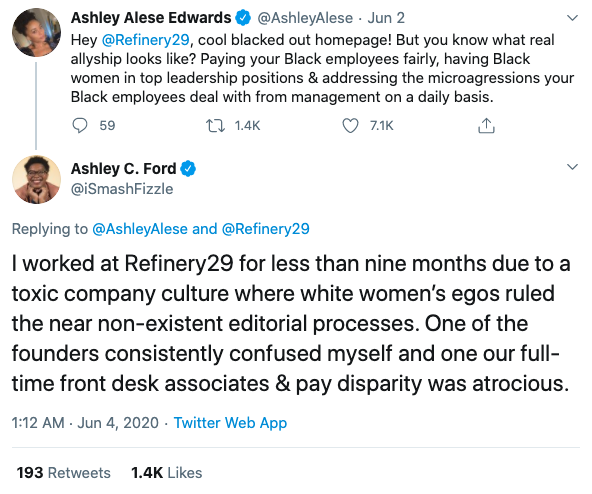The width and height of the screenshot is (592, 494).
Task: Expand Ashley C. Ford's tweet chevron menu
Action: [x=573, y=167]
